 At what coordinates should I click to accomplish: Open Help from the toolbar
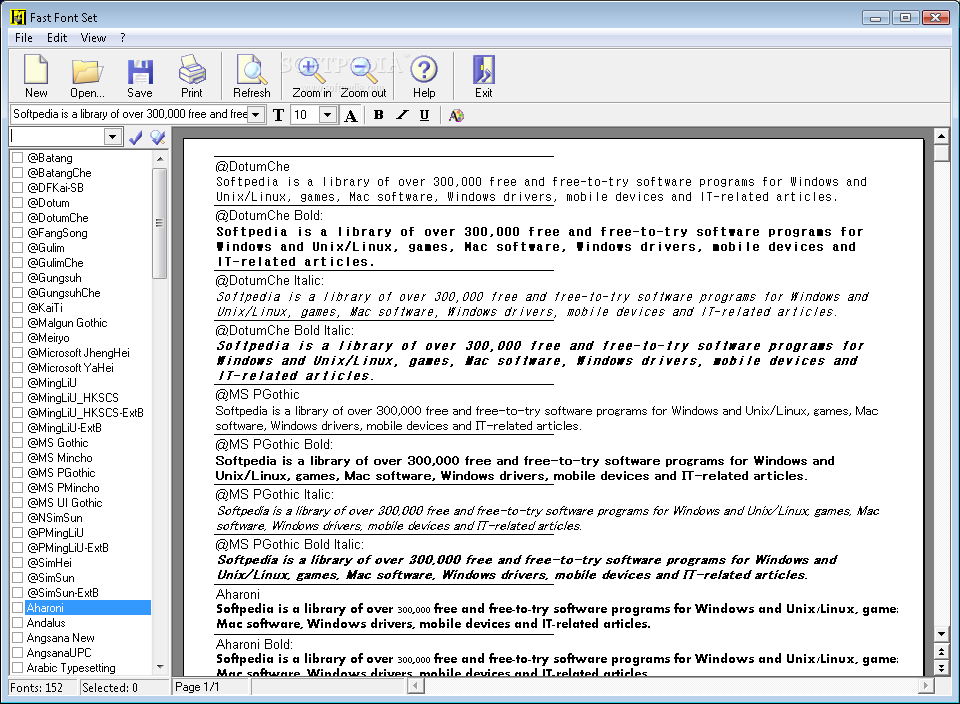[424, 76]
